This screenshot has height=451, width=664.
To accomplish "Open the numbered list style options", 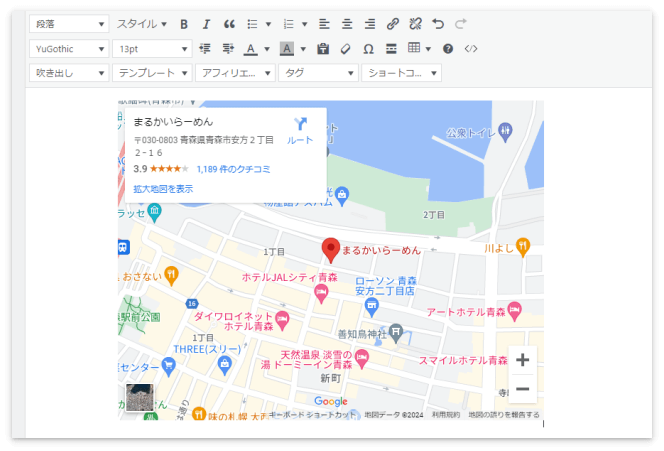I will tap(304, 24).
